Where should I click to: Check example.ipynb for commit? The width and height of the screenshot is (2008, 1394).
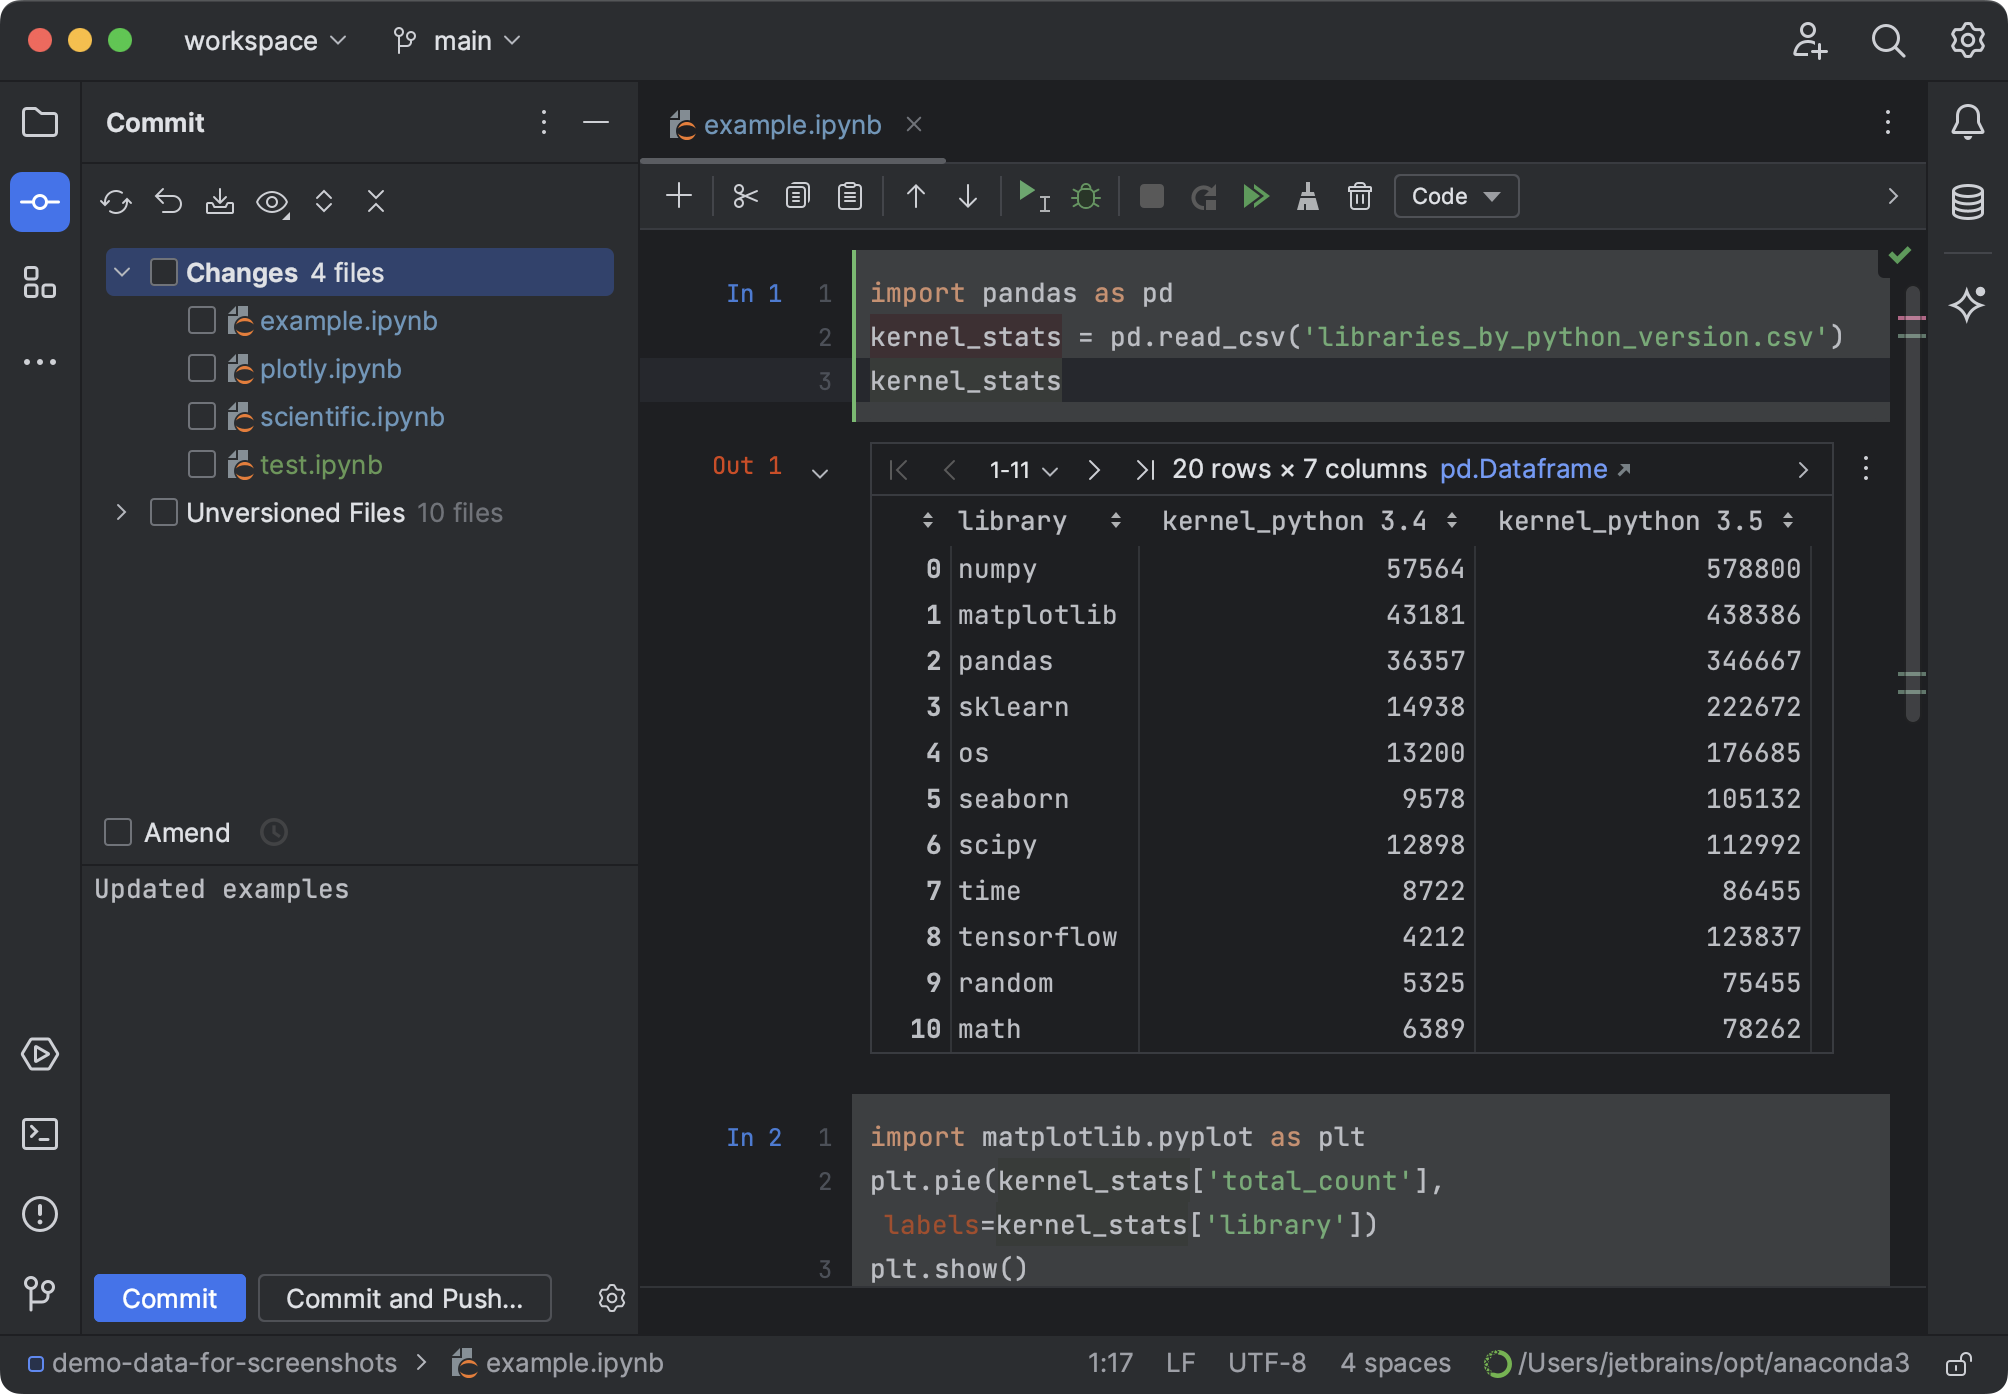tap(201, 320)
